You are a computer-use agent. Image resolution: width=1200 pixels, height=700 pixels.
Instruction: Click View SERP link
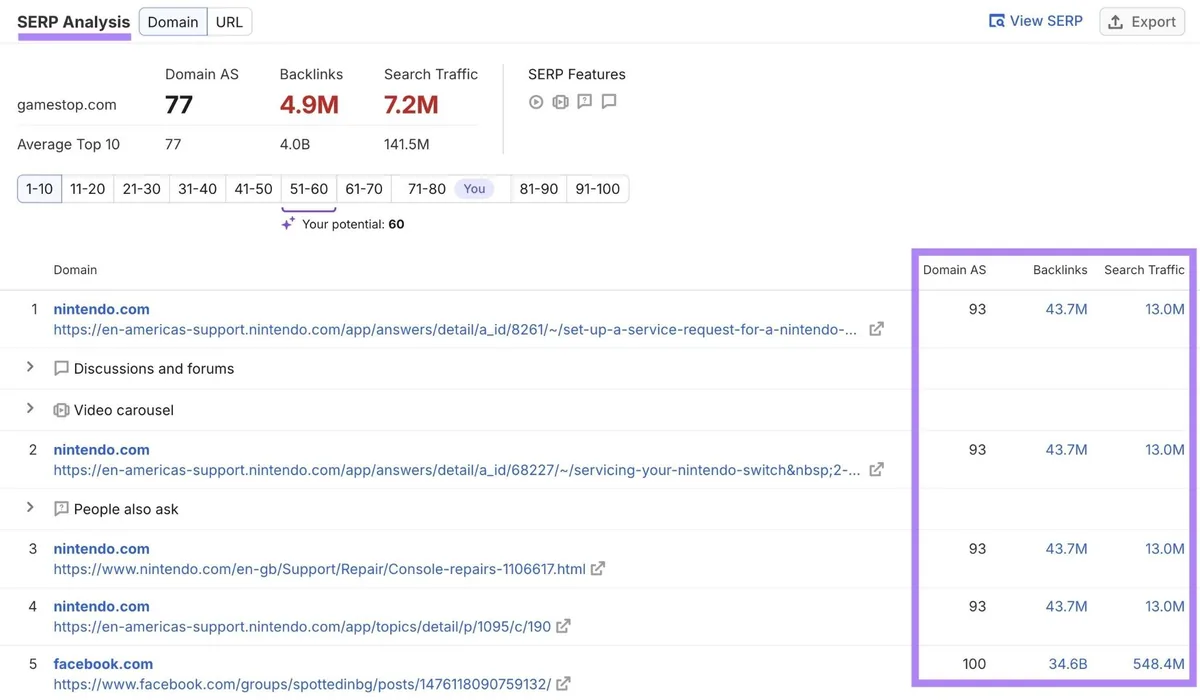tap(1035, 21)
